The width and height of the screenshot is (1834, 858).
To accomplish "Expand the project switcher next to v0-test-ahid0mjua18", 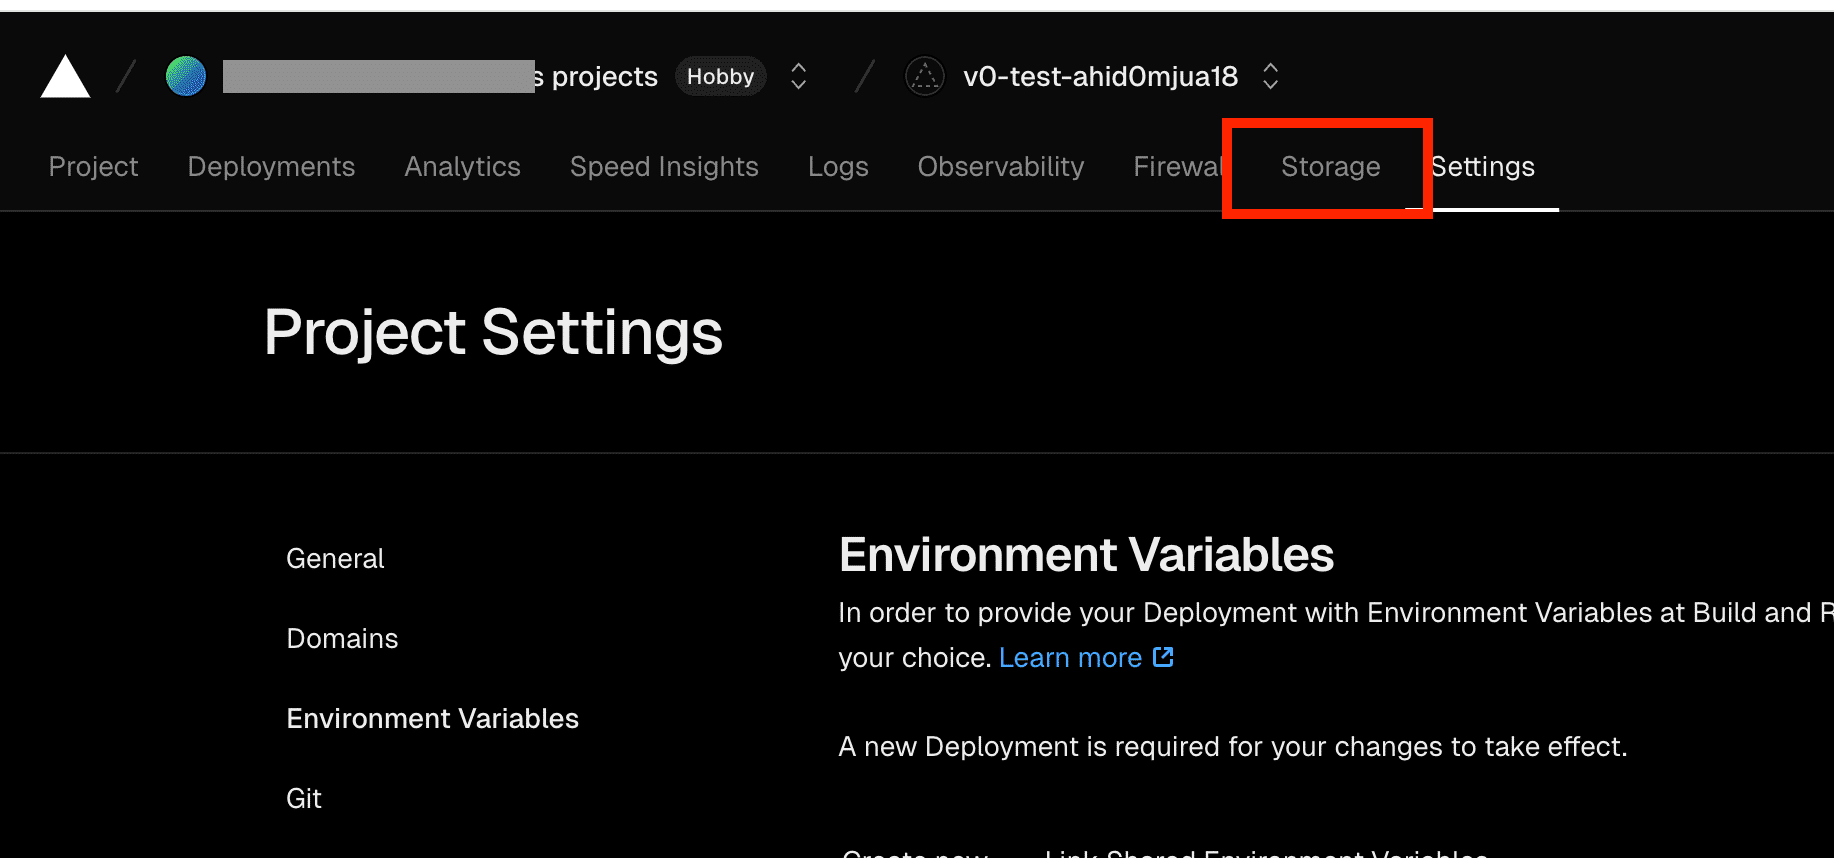I will (x=1270, y=77).
